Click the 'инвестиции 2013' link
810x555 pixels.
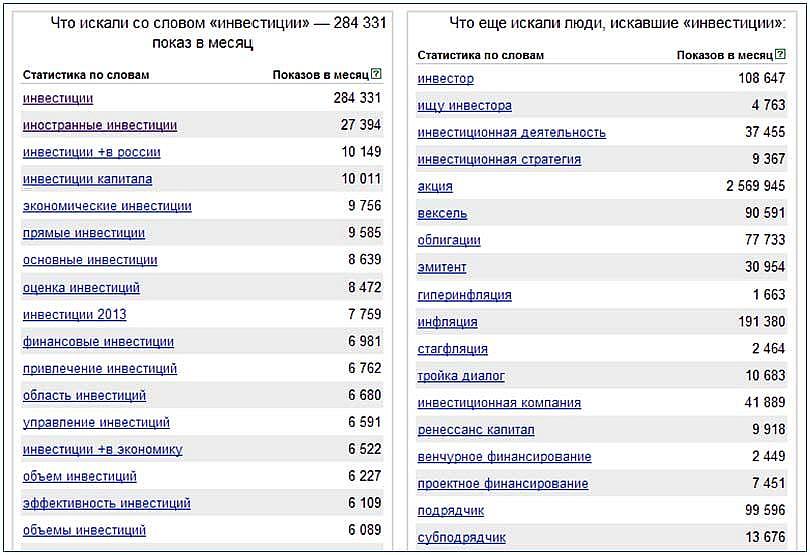75,314
